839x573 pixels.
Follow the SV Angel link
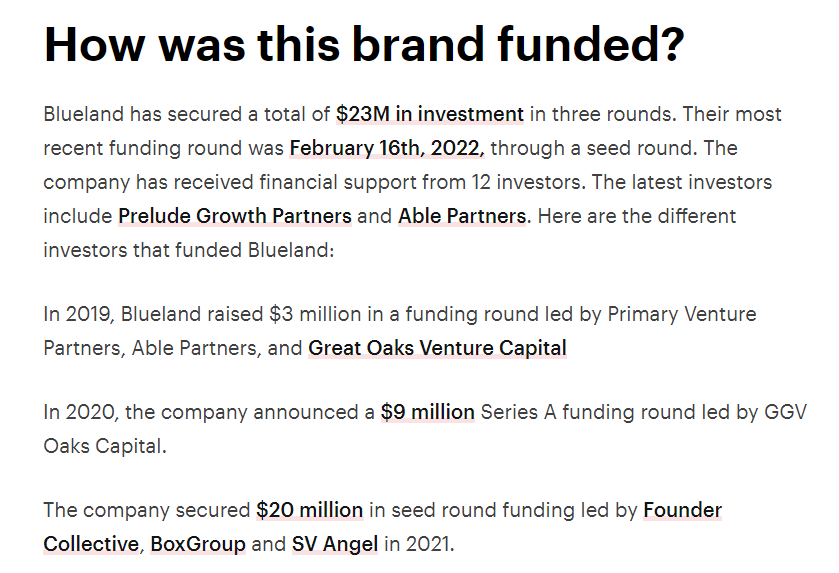click(335, 544)
